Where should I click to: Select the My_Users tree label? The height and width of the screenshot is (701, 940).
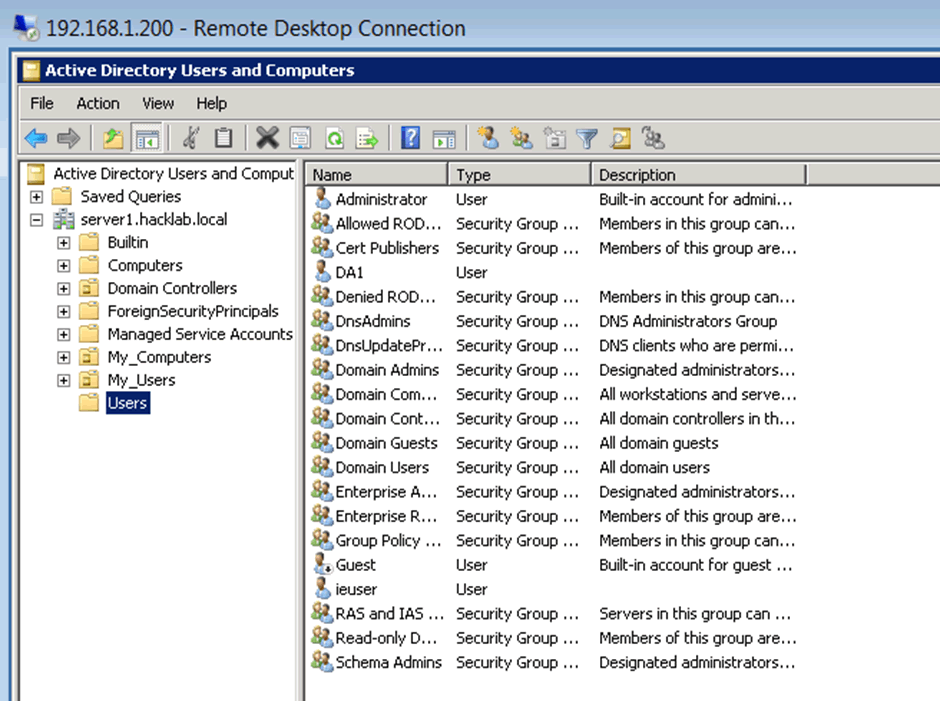point(141,380)
